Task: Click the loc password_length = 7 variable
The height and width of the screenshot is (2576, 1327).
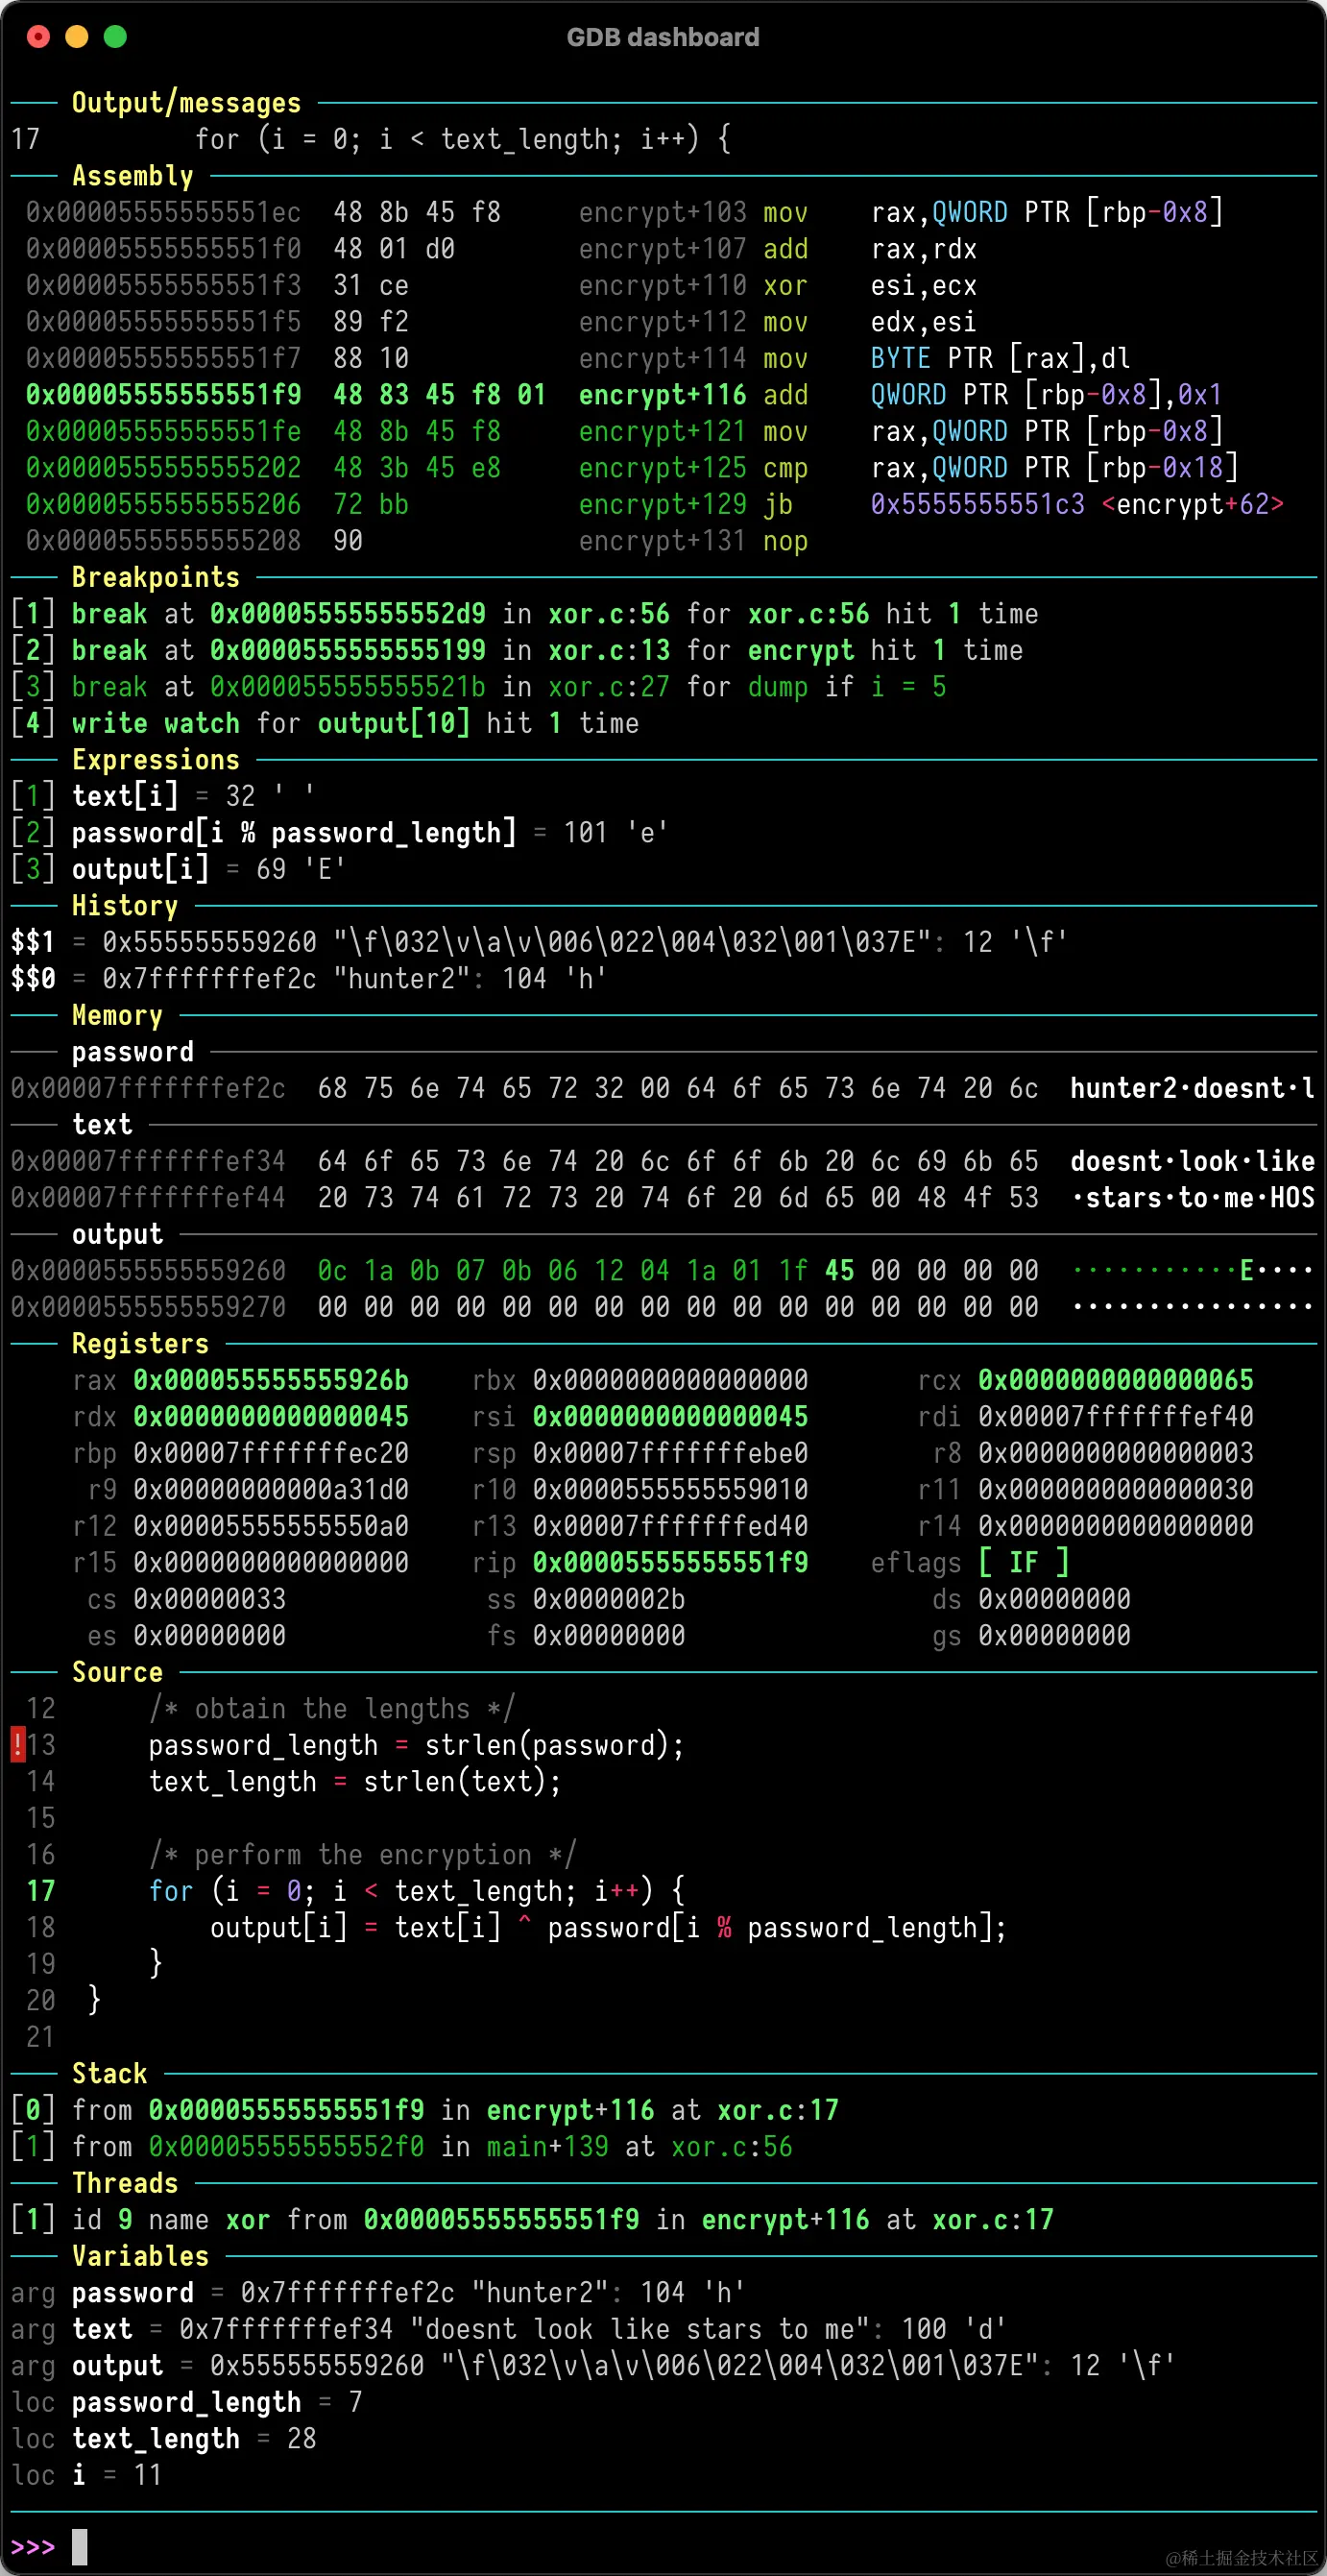Action: [x=186, y=2402]
